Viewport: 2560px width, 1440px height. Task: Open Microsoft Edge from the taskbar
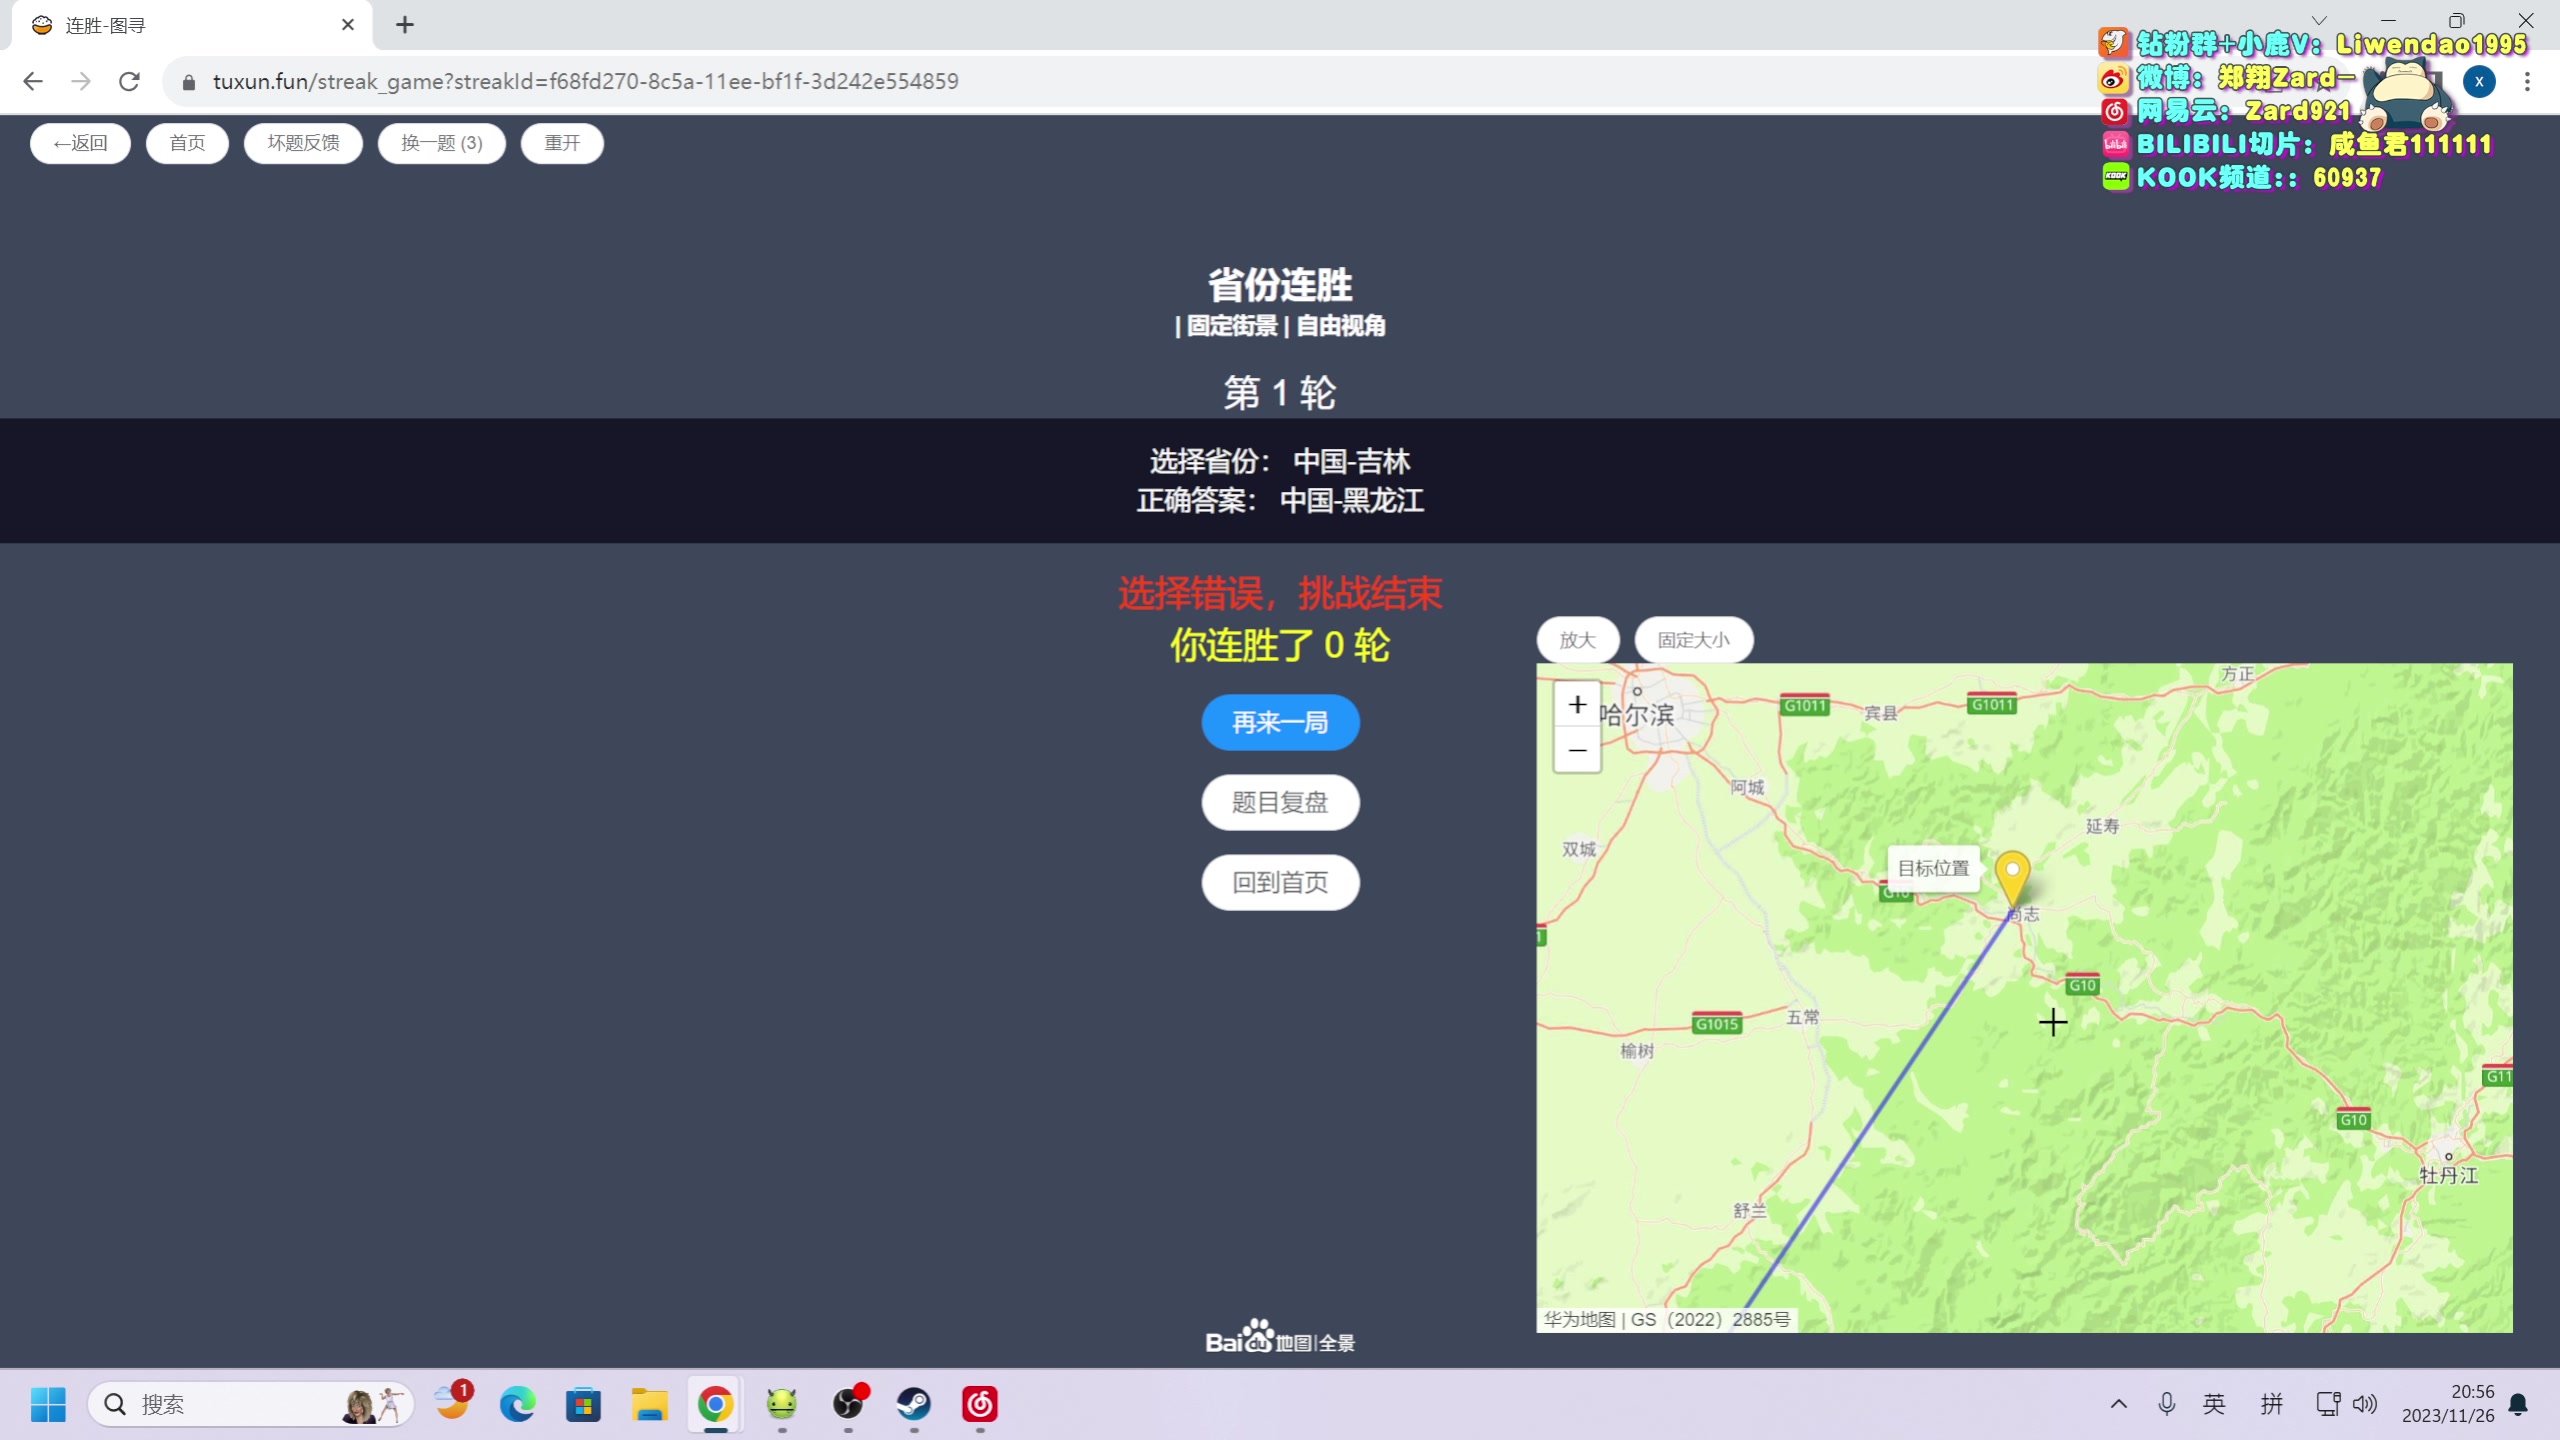(517, 1404)
